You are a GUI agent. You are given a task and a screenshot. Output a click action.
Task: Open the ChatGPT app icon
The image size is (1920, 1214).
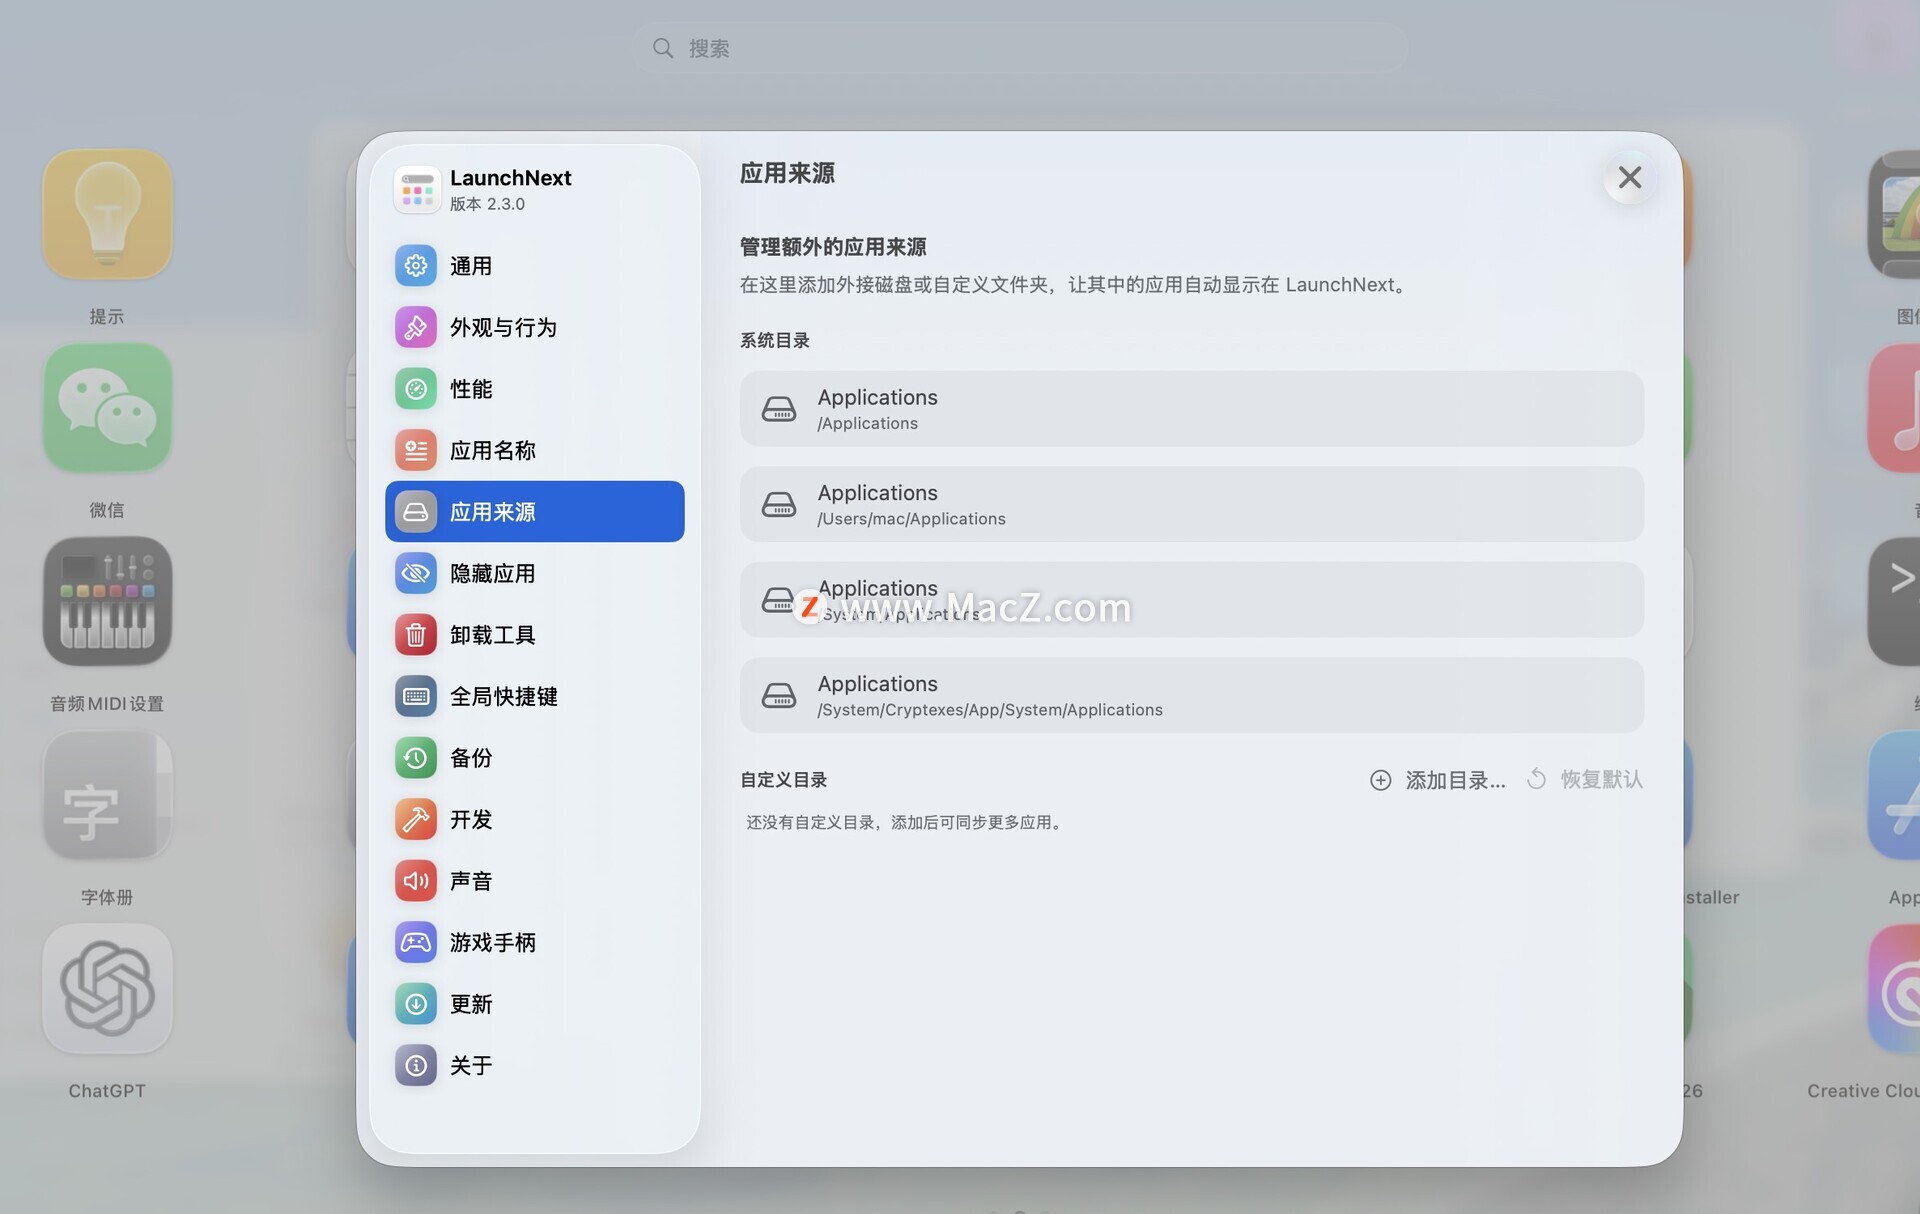click(x=107, y=989)
